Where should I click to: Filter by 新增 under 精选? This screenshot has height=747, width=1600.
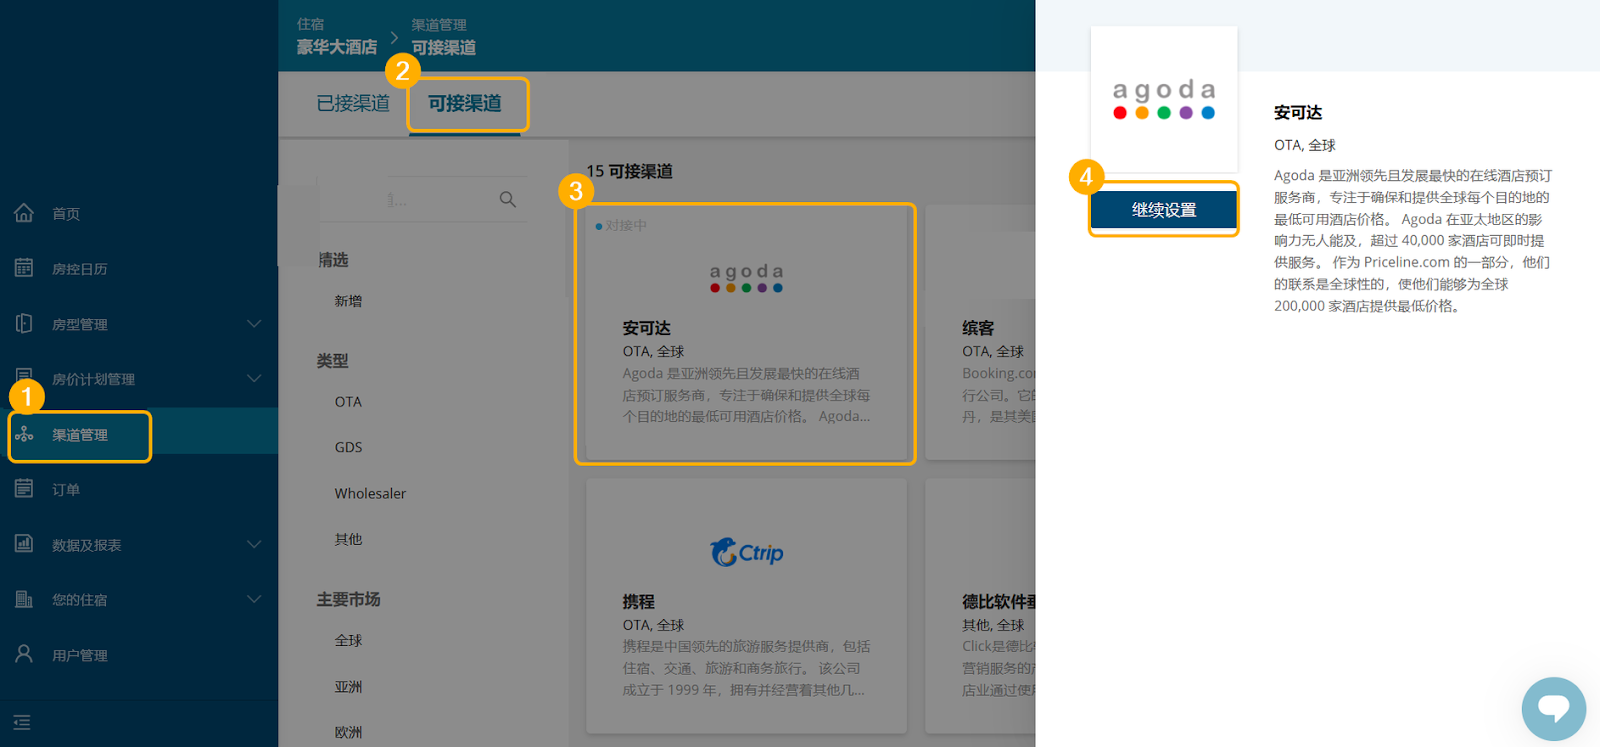point(348,301)
